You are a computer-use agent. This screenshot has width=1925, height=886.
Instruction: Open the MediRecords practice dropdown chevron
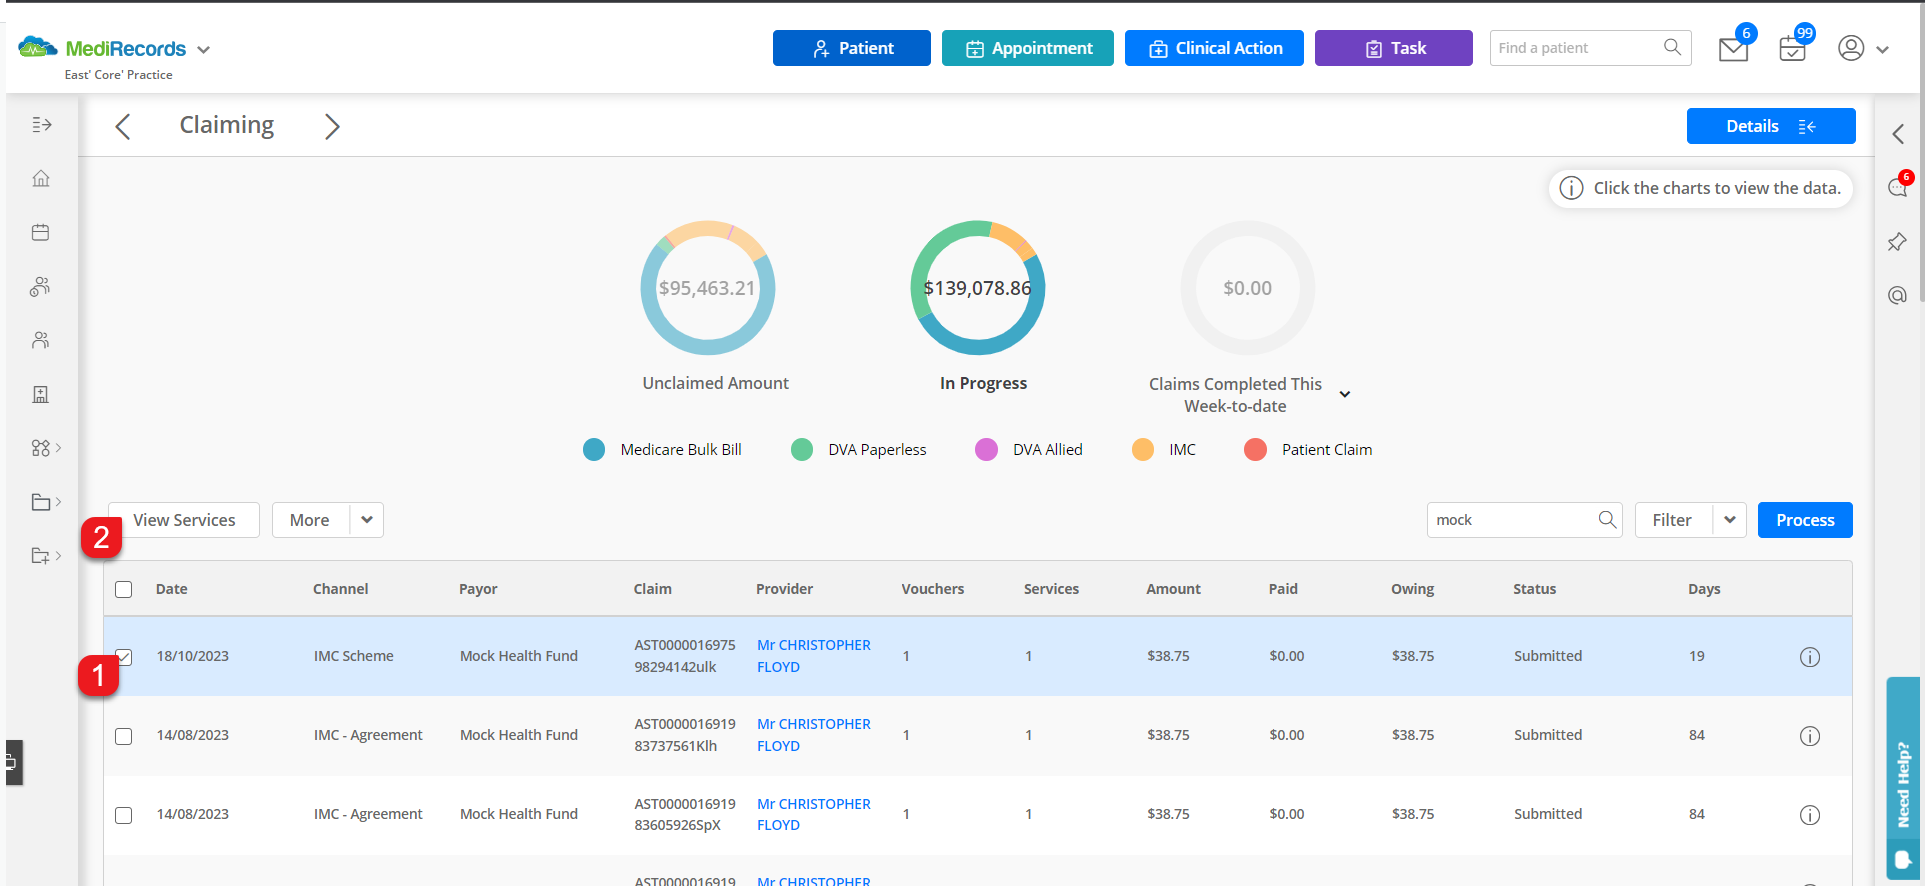(204, 50)
